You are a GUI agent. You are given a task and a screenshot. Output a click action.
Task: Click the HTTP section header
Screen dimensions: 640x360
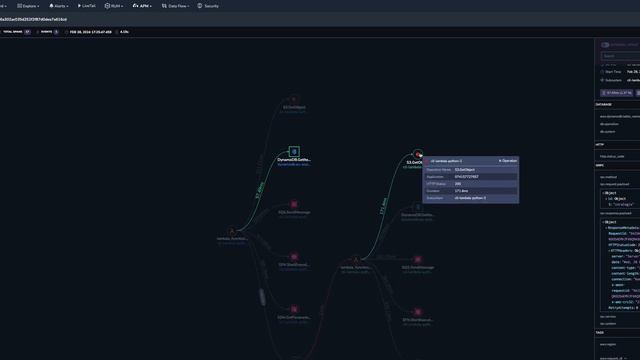point(600,144)
